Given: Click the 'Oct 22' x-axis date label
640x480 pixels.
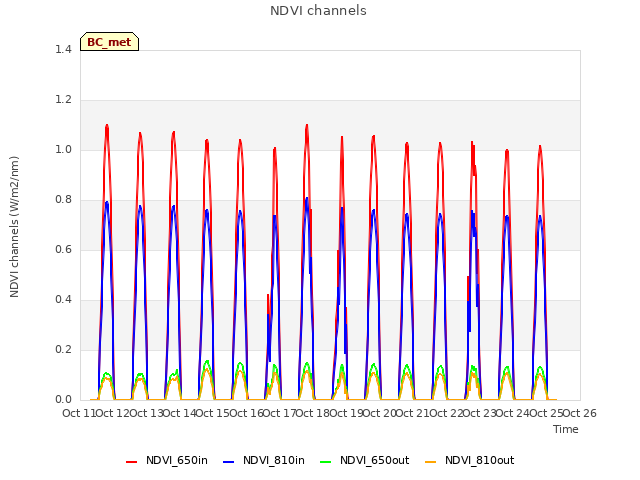Looking at the screenshot, I should pos(446,413).
